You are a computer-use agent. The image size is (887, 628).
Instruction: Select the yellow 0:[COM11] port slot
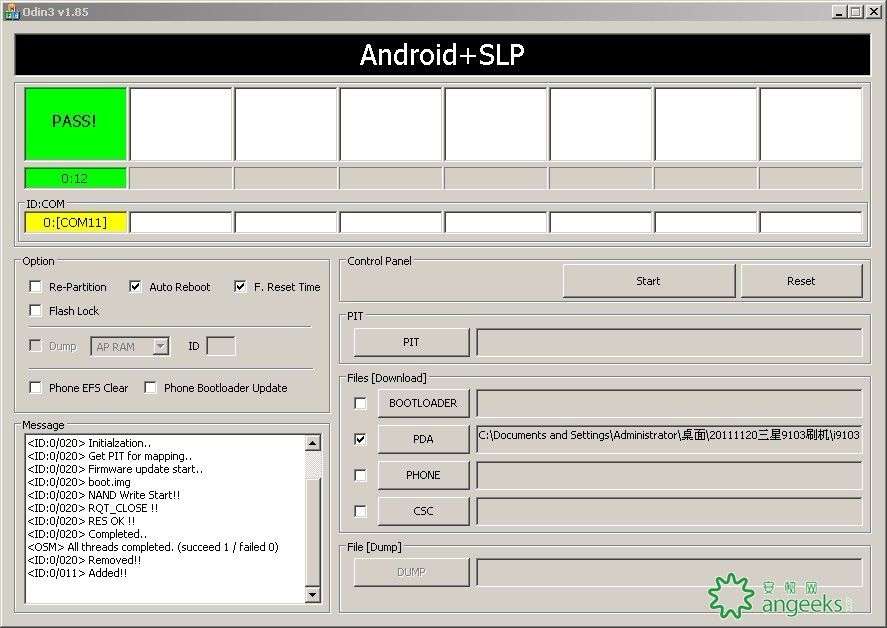75,222
